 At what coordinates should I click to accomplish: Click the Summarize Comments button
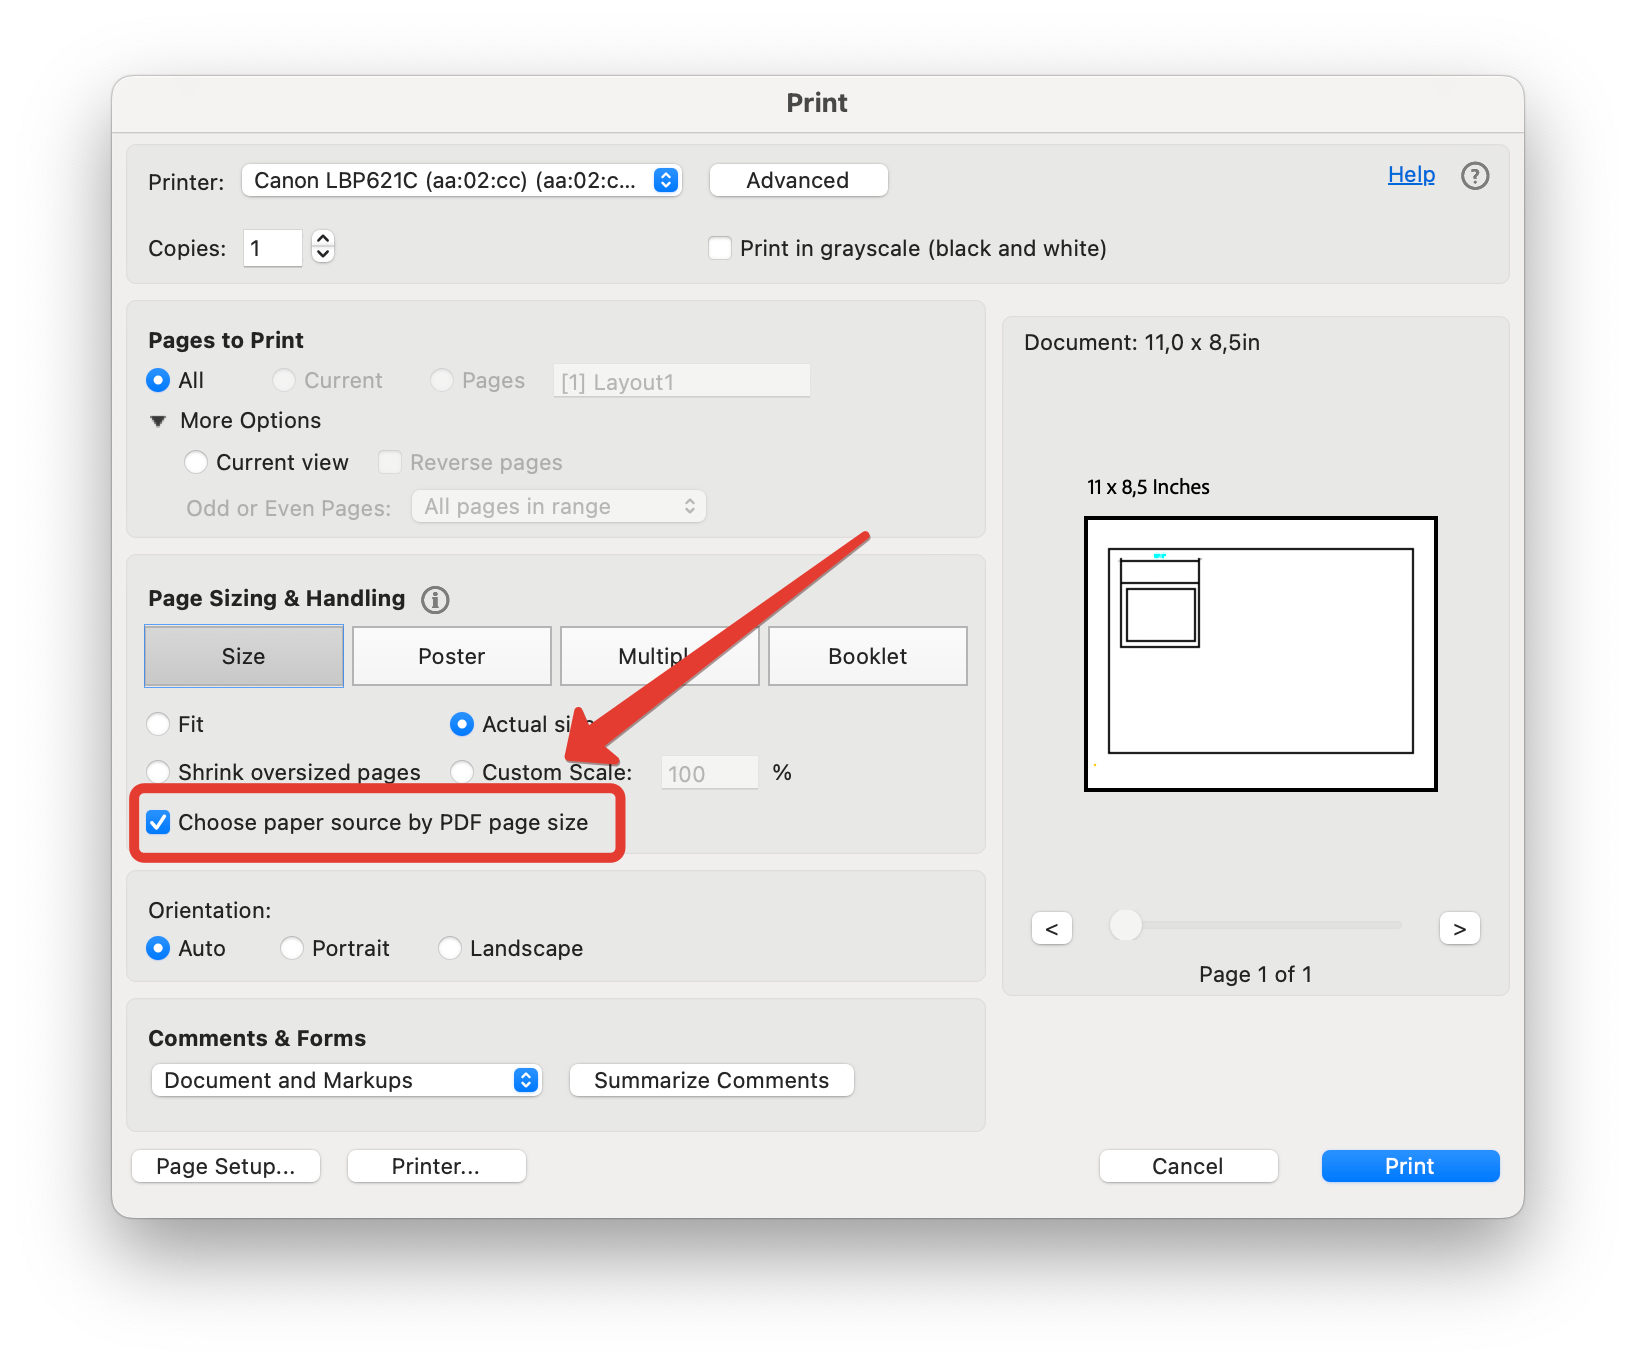coord(711,1080)
